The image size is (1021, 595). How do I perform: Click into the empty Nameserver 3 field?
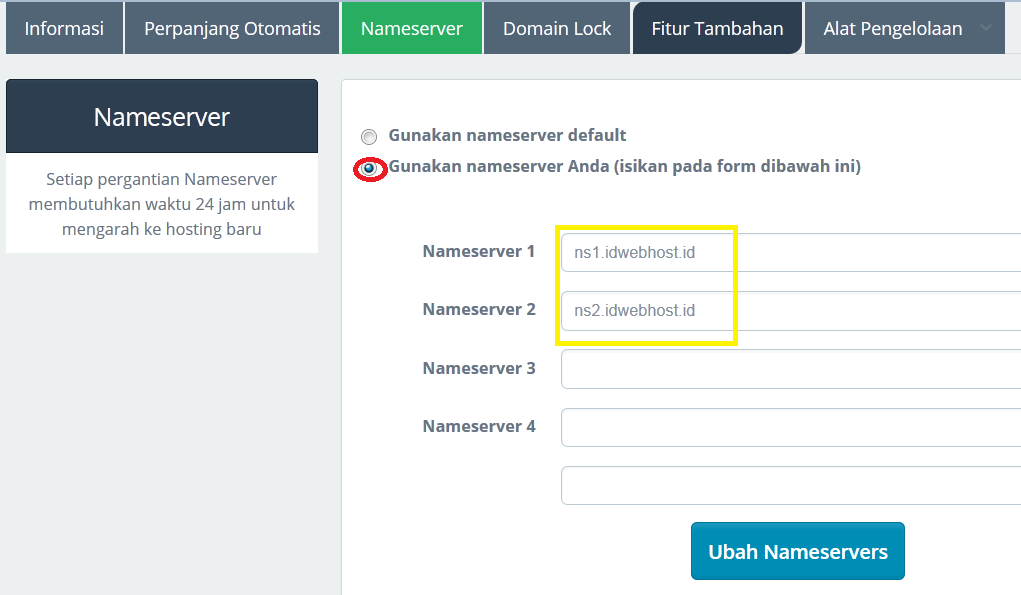click(790, 369)
